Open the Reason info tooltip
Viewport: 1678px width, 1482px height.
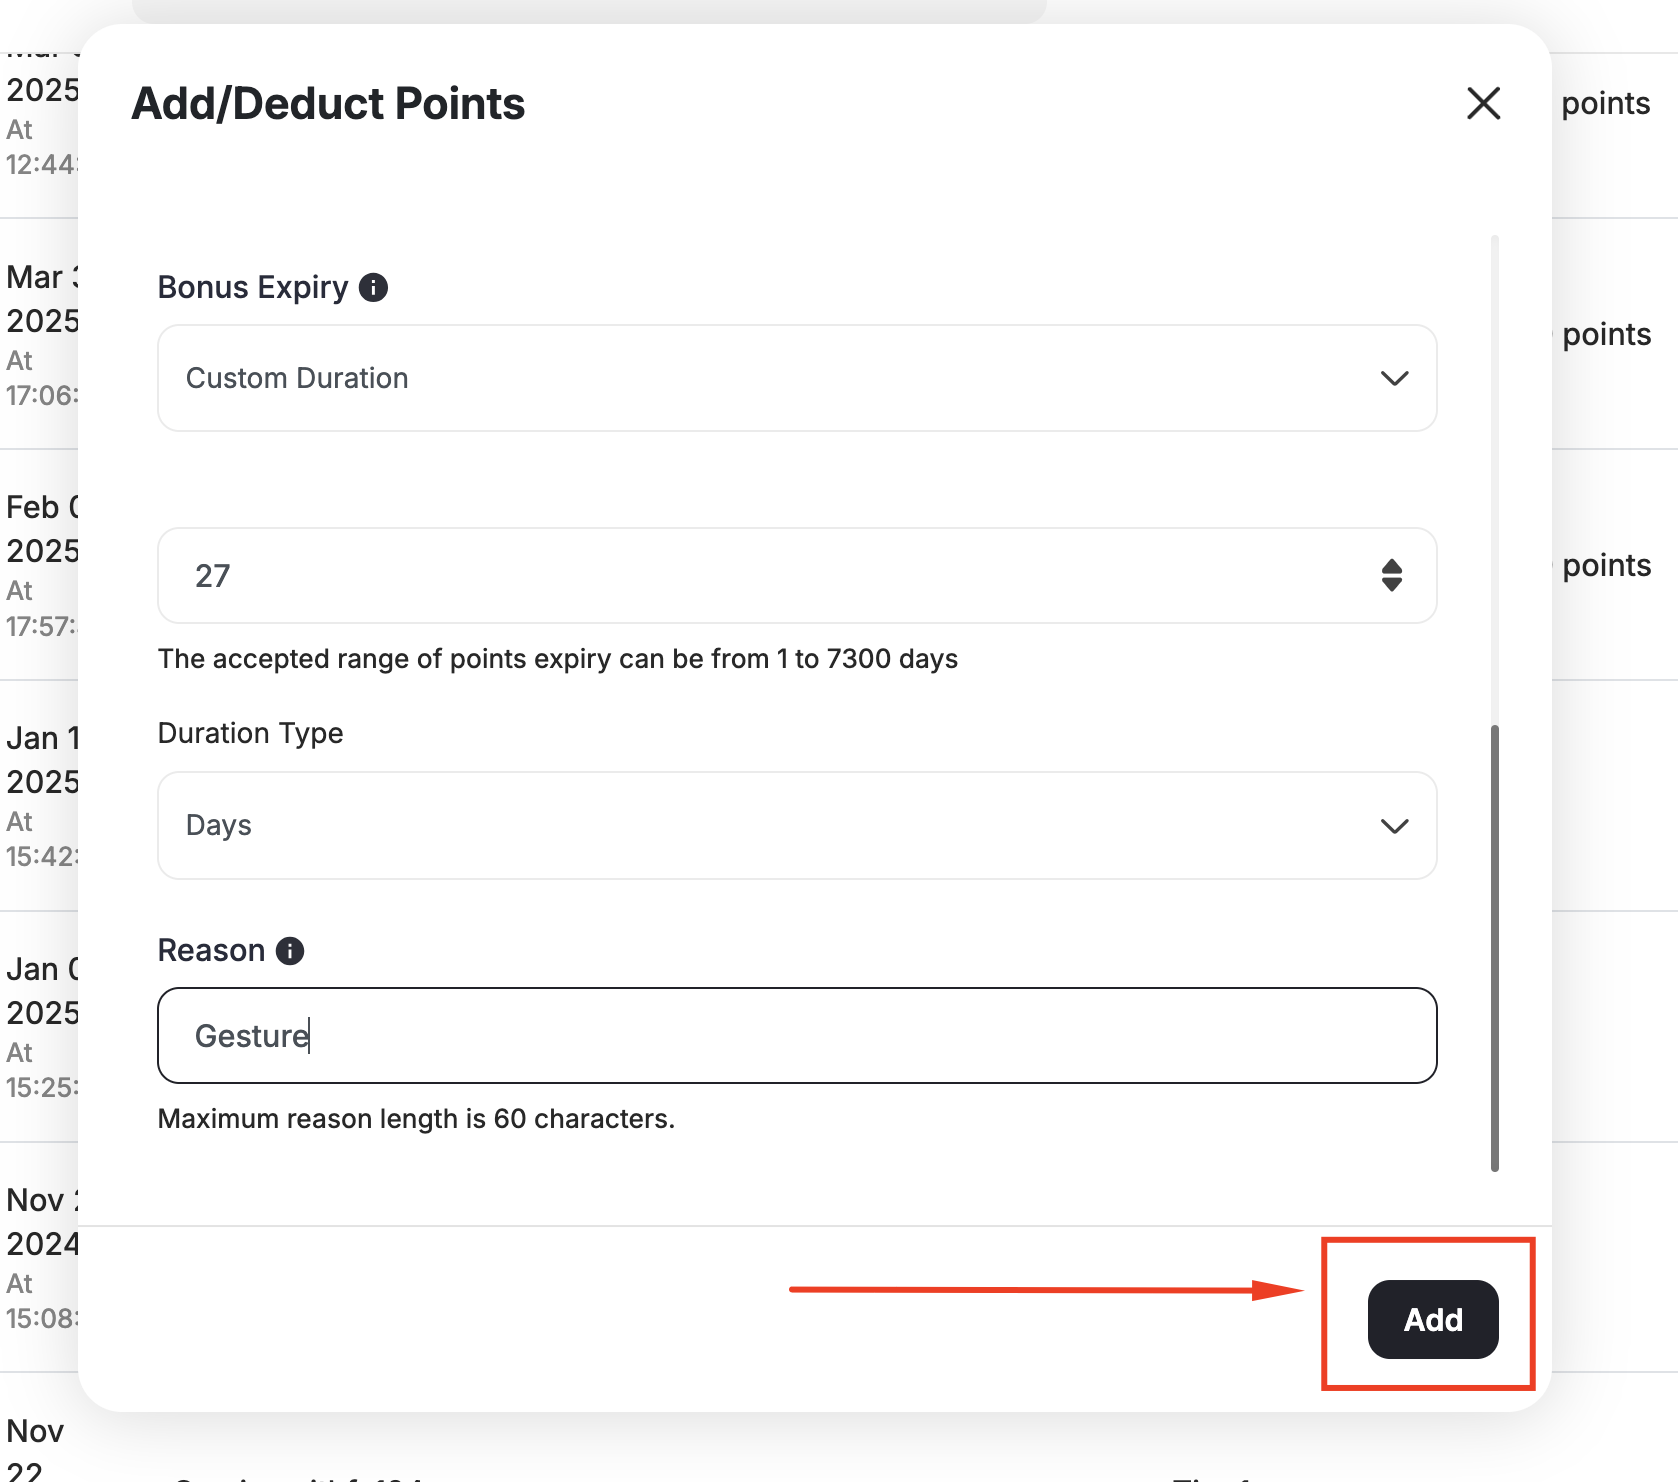pos(291,951)
